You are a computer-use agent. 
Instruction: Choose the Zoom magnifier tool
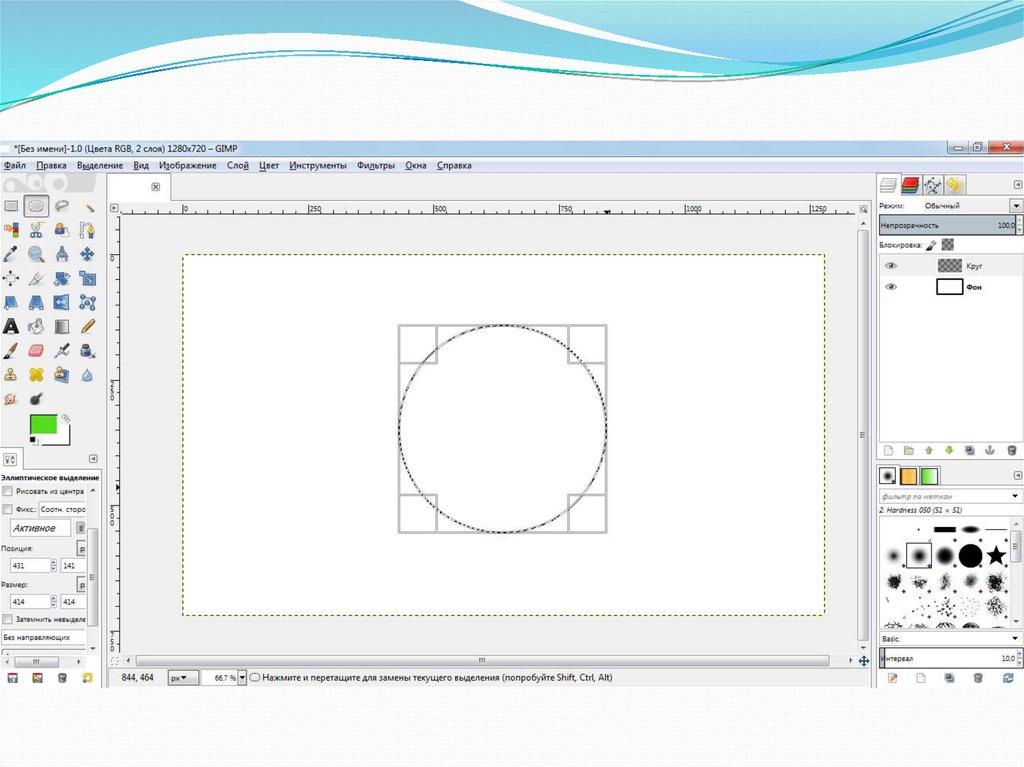pyautogui.click(x=36, y=254)
